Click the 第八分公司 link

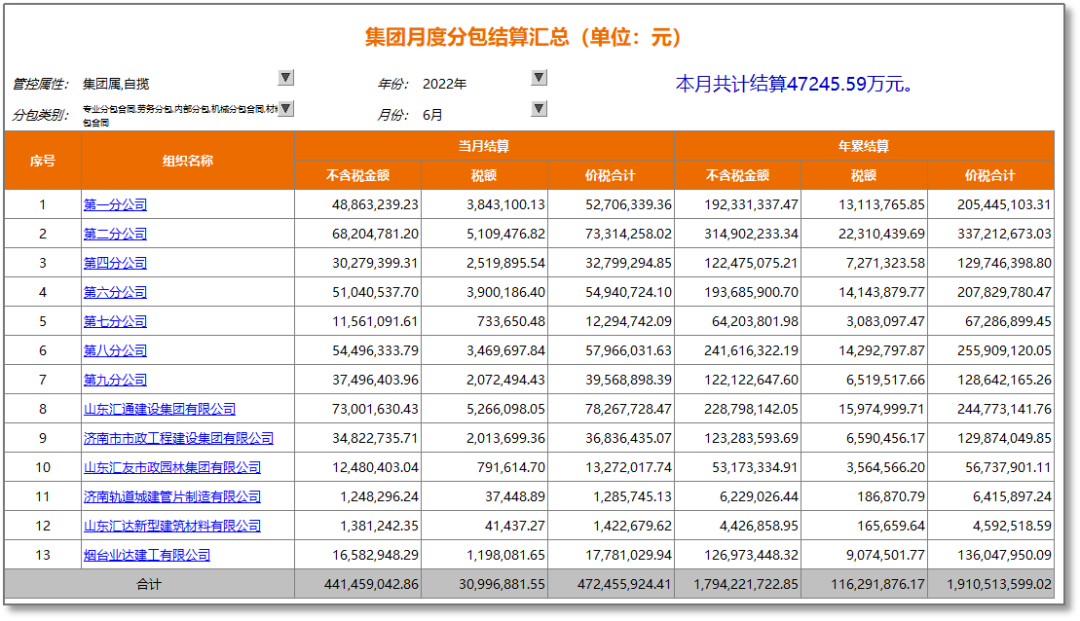[113, 350]
